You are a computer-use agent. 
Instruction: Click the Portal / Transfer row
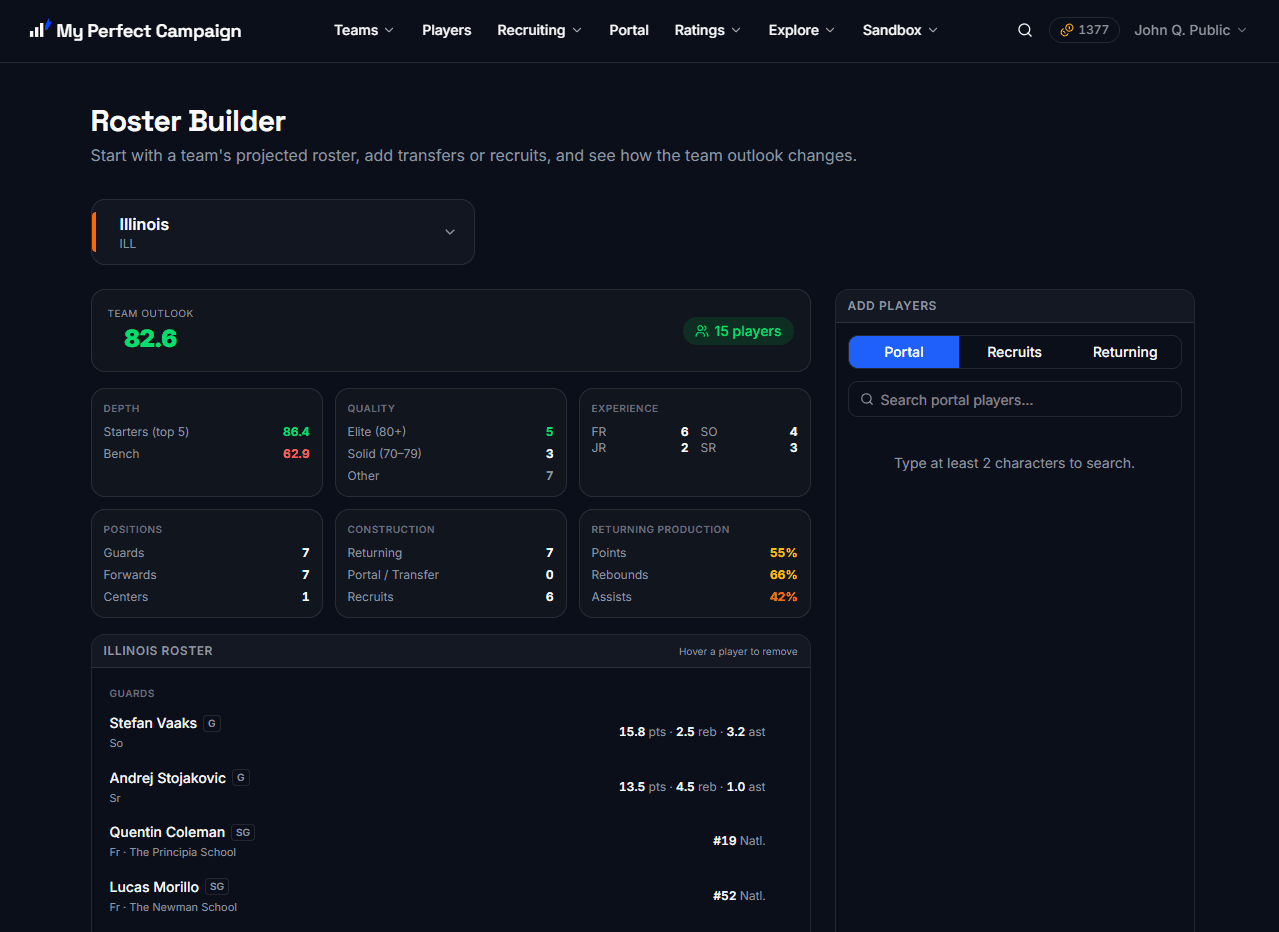[450, 575]
